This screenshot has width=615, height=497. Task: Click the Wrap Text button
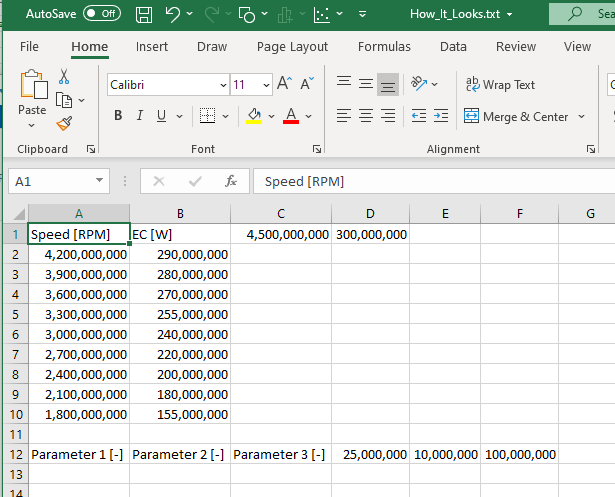point(500,85)
